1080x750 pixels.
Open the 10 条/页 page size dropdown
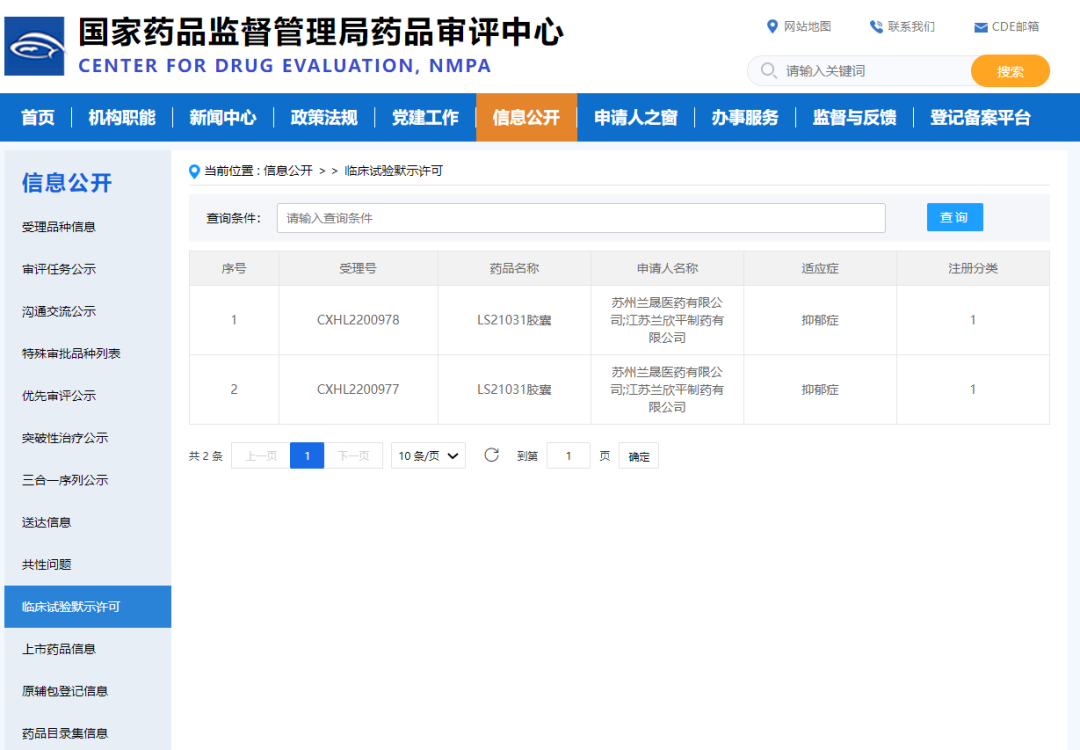pos(428,455)
